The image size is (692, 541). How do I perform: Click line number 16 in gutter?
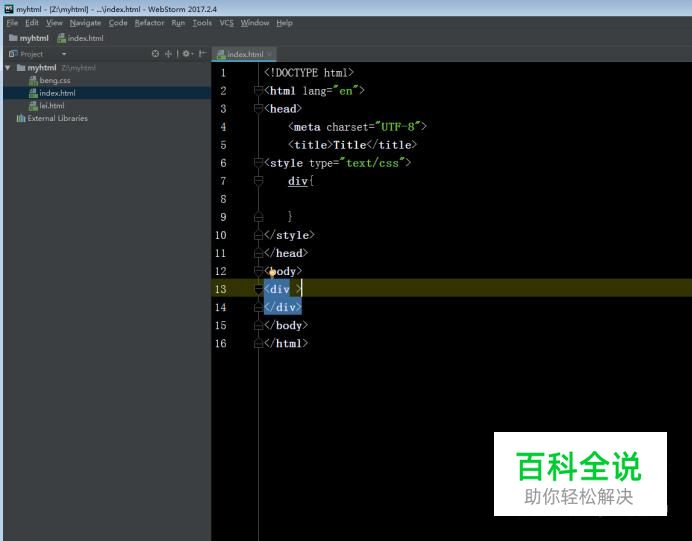[x=221, y=343]
